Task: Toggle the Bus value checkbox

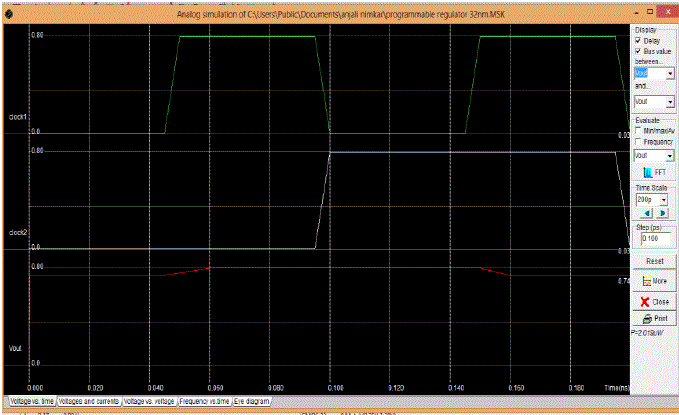Action: tap(638, 51)
